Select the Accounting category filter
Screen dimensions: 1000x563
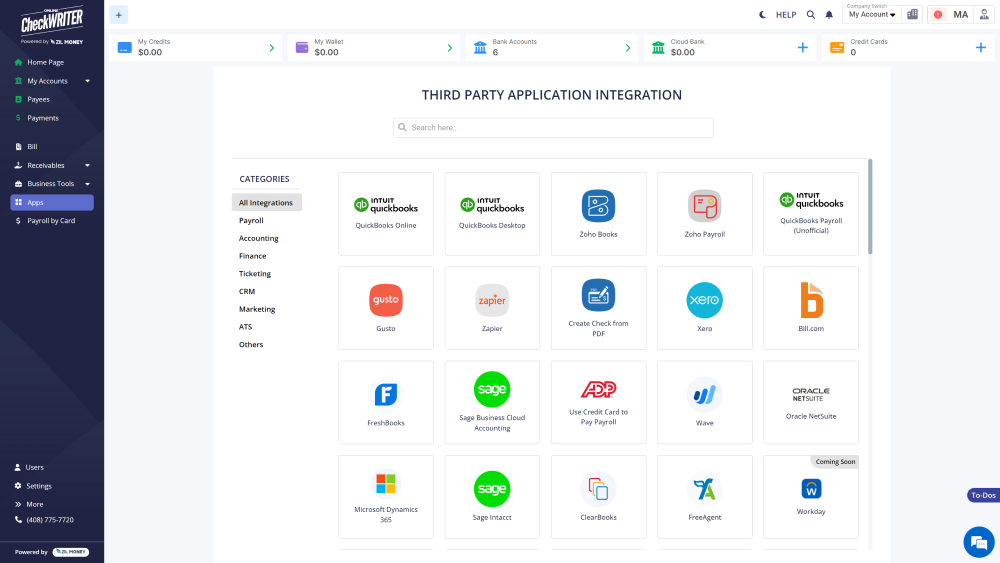[258, 238]
